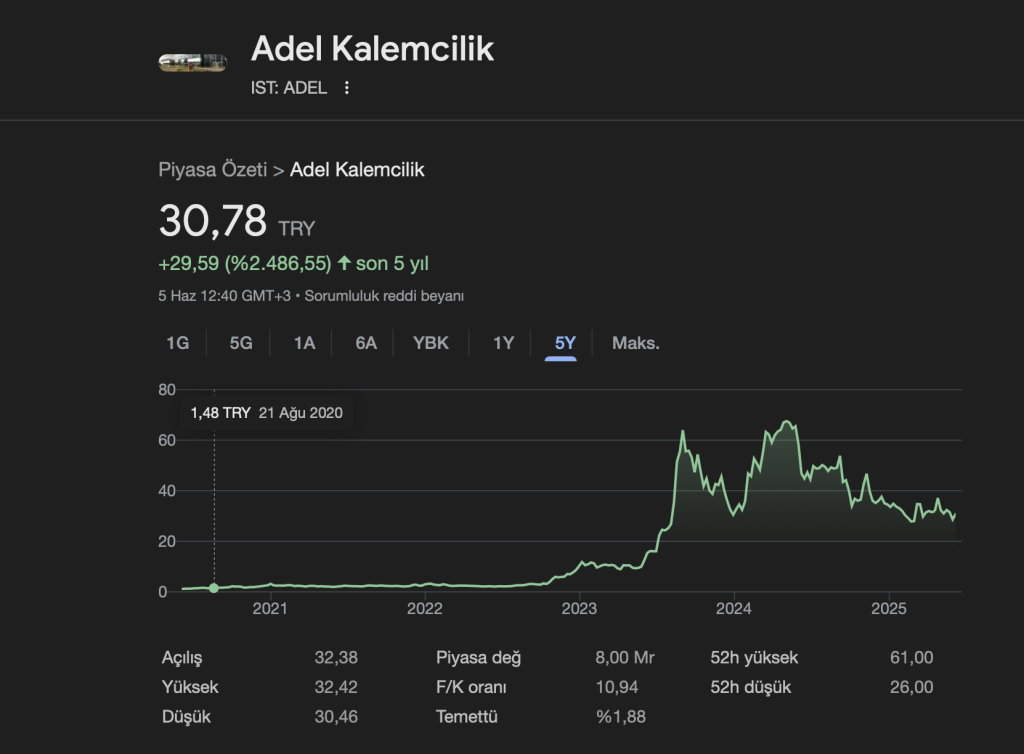The image size is (1024, 754).
Task: Click the green data point on the chart line
Action: [214, 588]
